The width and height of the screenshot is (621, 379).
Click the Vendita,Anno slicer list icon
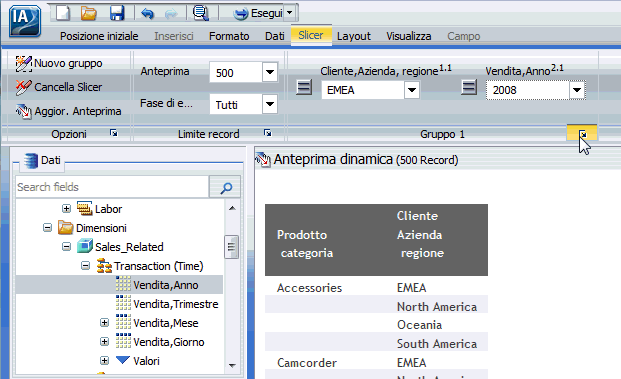coord(469,87)
